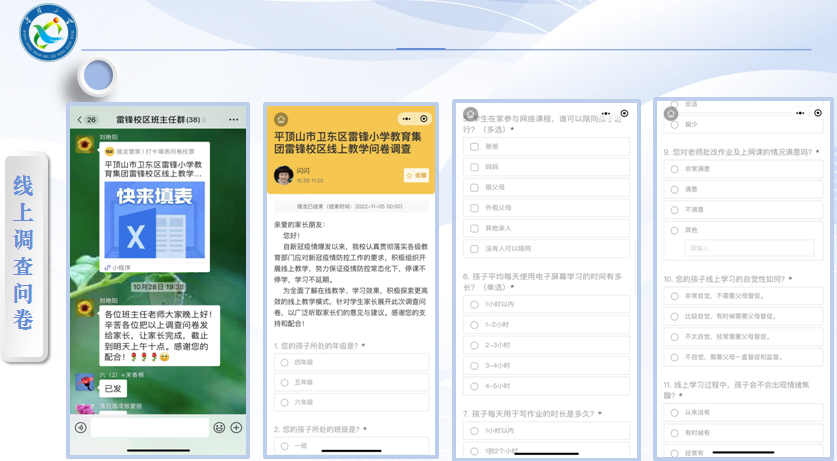
Task: Check the 祖父母 checkbox option
Action: point(475,187)
